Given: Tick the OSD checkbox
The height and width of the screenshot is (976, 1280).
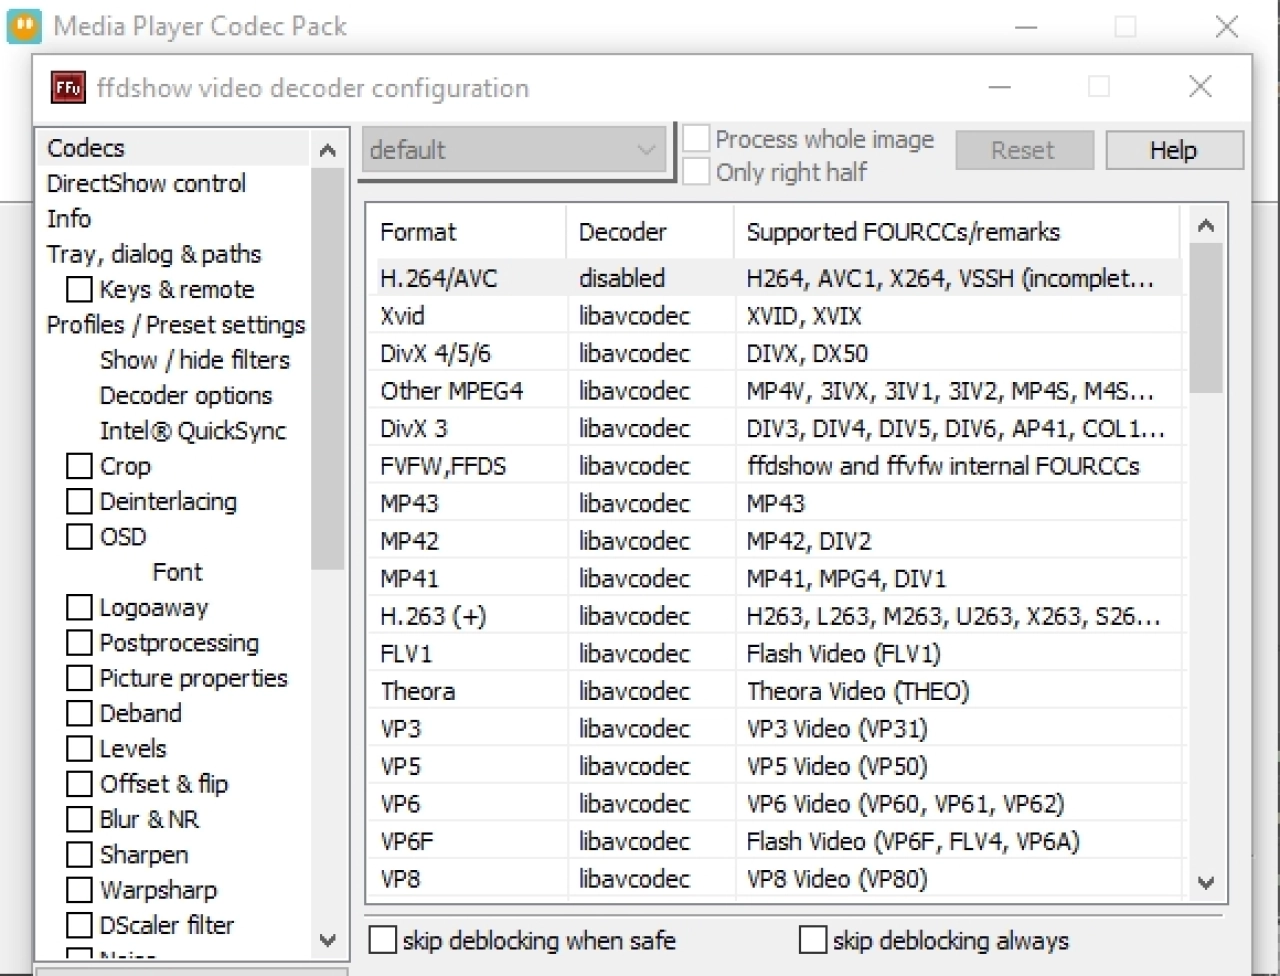Looking at the screenshot, I should (x=79, y=536).
